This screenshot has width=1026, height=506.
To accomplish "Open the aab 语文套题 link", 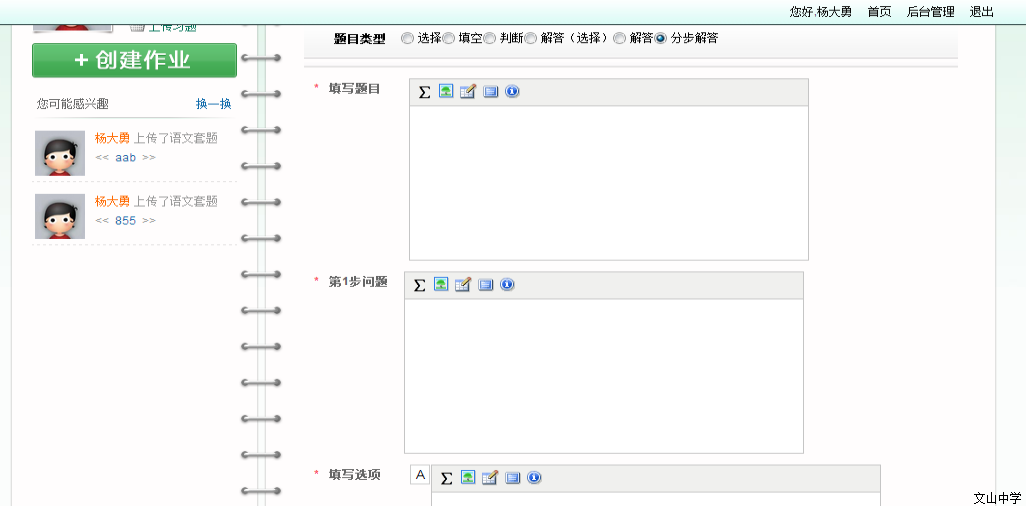I will pos(126,158).
